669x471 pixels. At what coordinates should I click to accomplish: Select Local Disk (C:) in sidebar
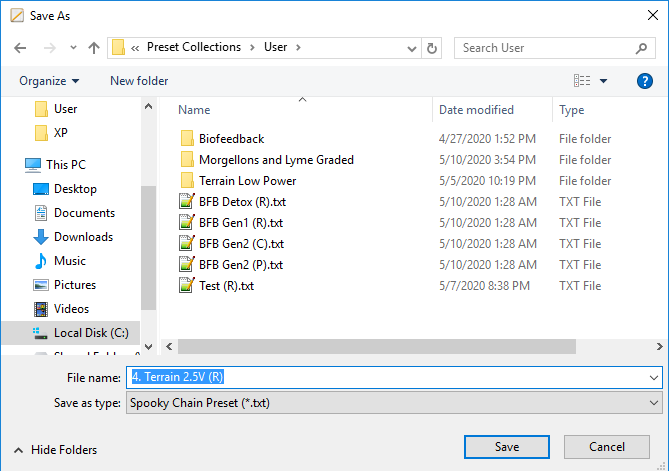click(91, 333)
